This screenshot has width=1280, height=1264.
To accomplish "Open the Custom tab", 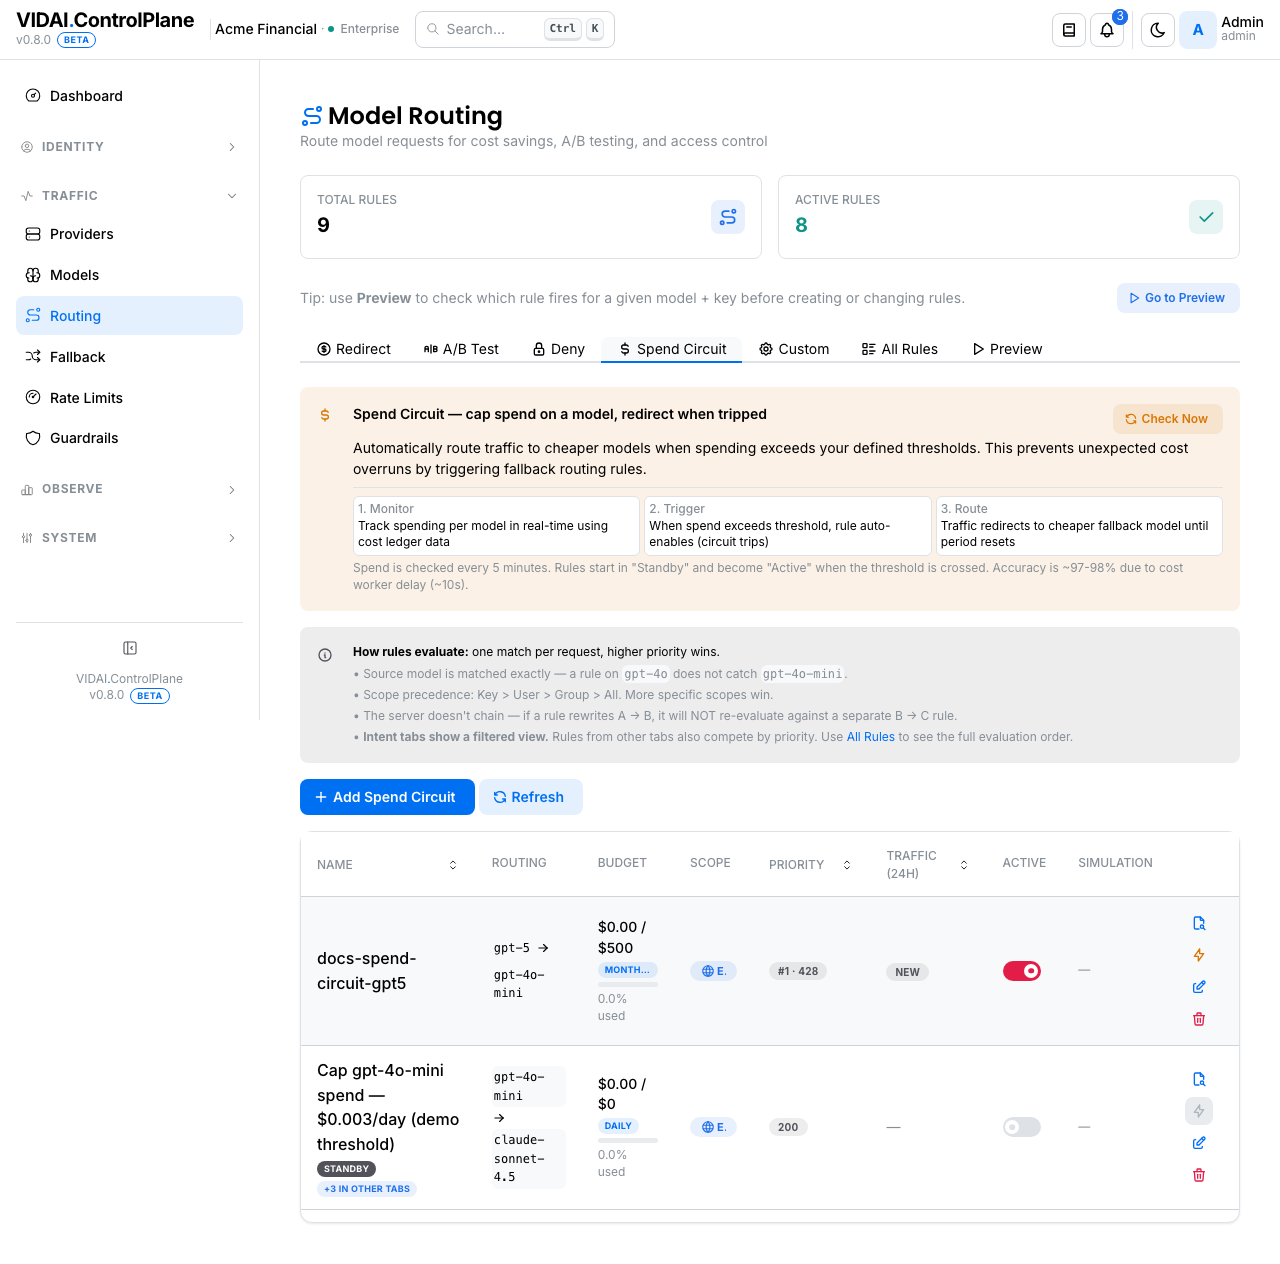I will click(x=794, y=349).
